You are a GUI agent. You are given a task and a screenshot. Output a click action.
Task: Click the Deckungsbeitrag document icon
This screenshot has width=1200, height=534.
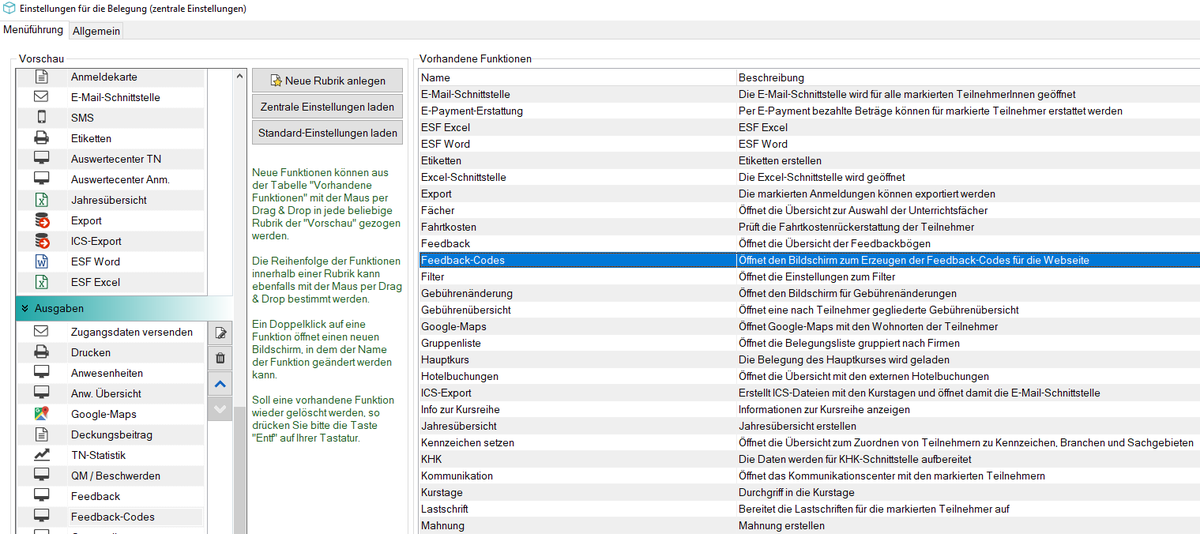tap(42, 434)
